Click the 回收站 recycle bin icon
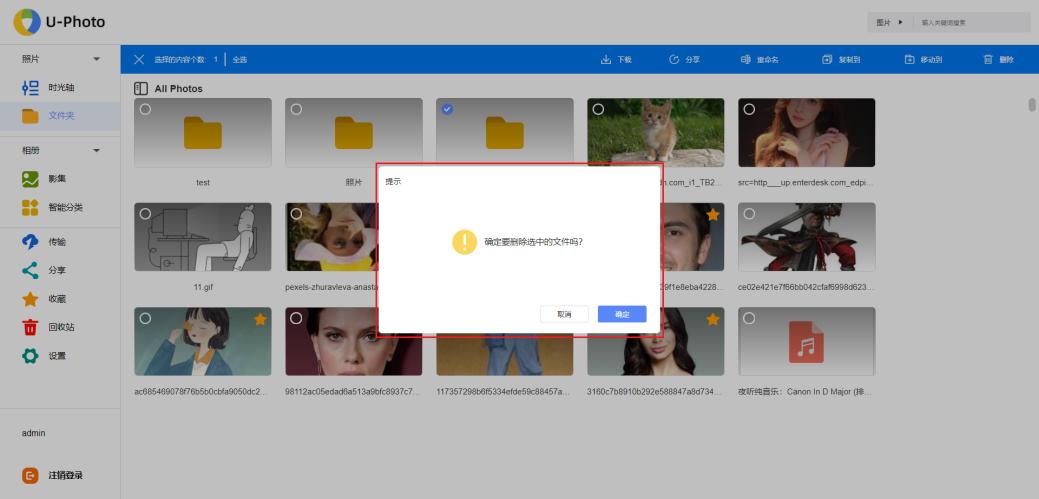The height and width of the screenshot is (499, 1039). [x=31, y=327]
